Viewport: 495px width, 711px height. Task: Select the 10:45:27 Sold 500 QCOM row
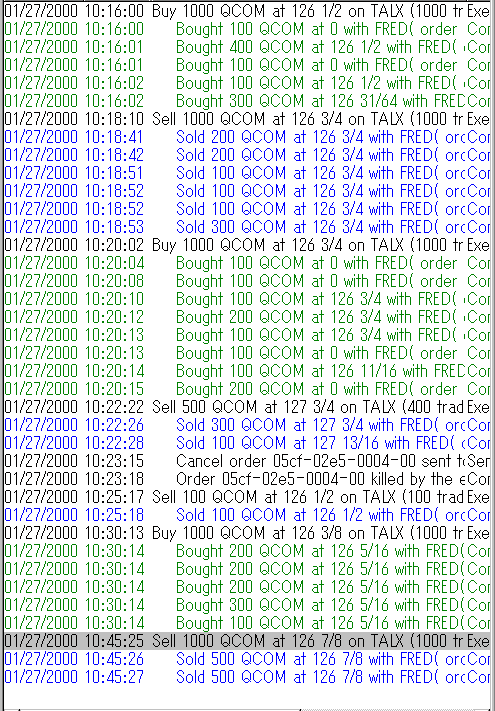pos(247,677)
